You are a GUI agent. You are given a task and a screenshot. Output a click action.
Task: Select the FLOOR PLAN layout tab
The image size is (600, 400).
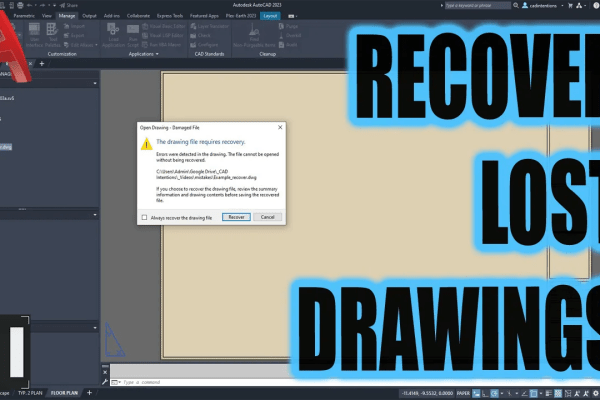(x=64, y=393)
